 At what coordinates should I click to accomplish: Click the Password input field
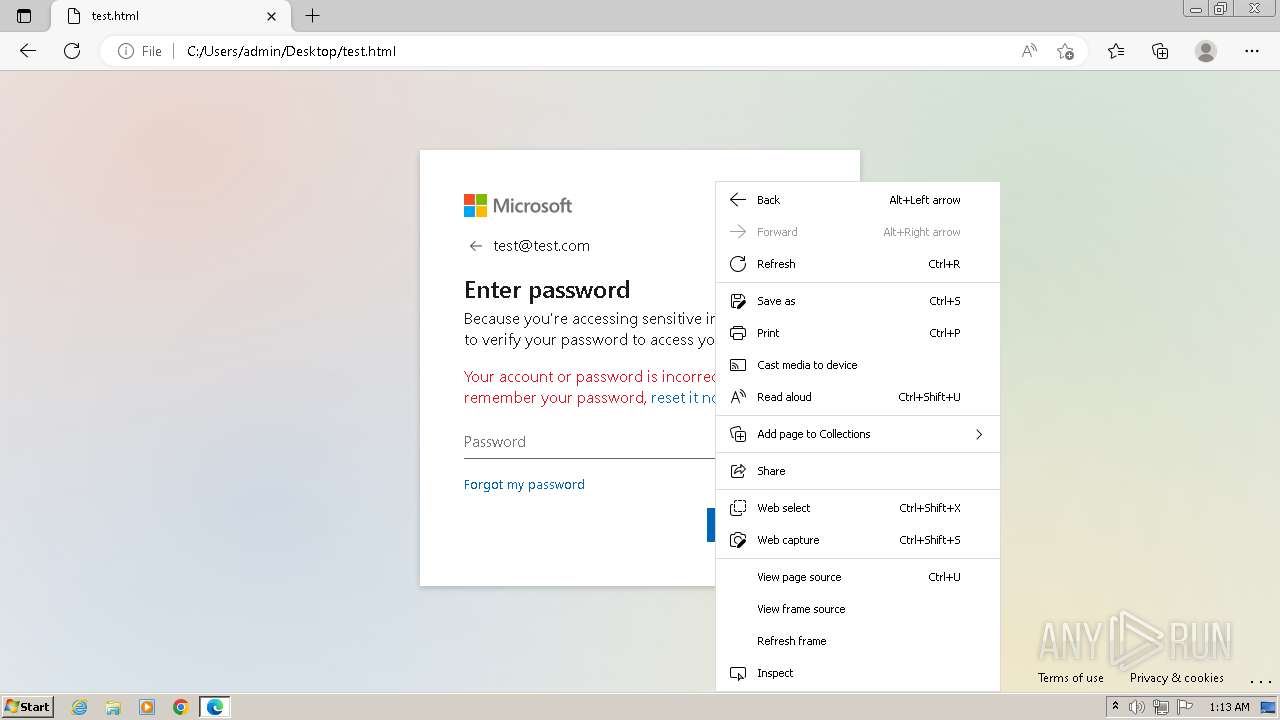pos(590,442)
